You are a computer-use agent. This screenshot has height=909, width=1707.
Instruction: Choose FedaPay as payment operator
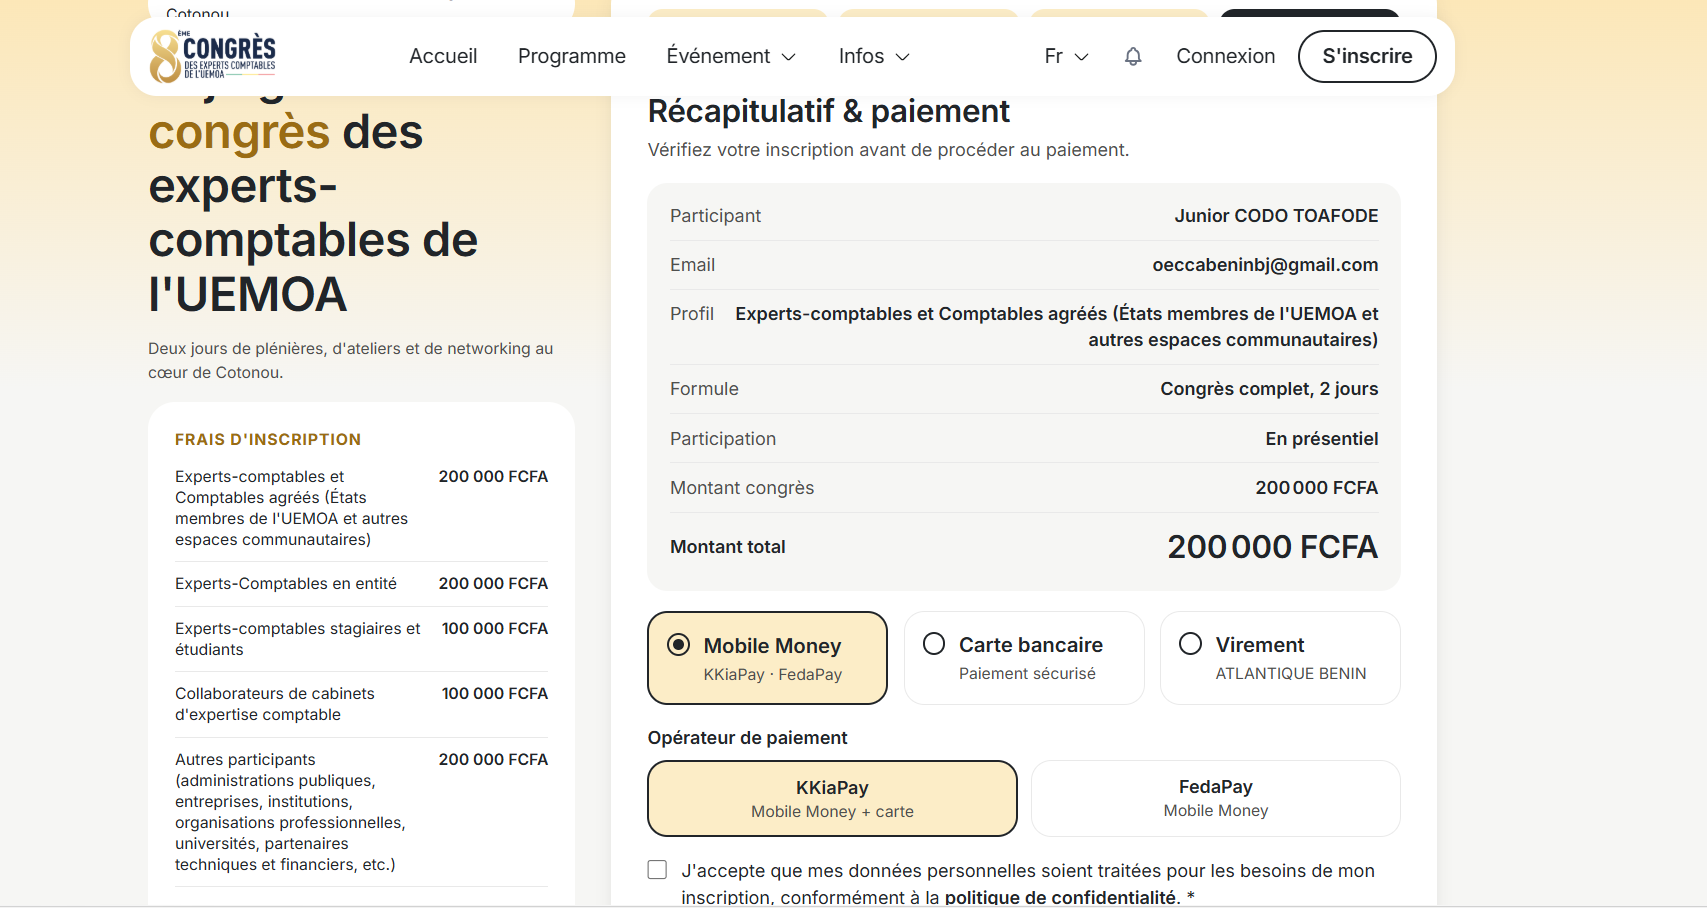1216,798
